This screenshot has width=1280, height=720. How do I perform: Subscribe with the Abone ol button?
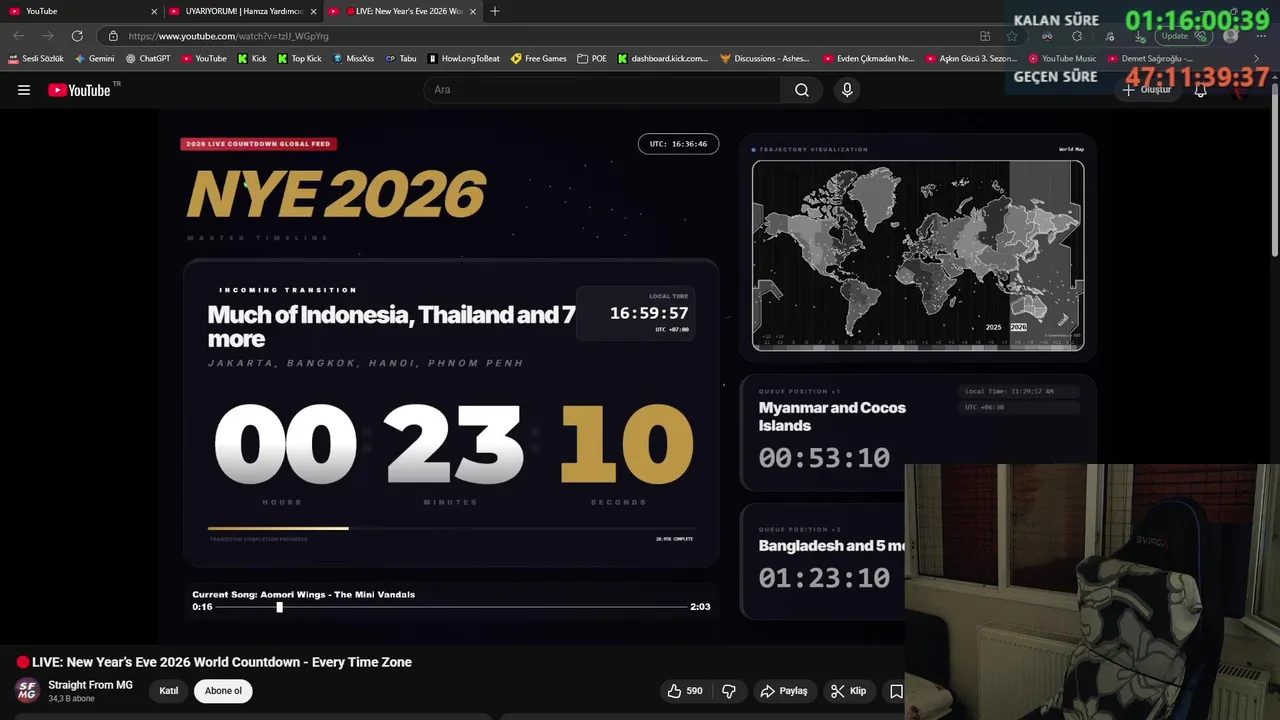223,691
